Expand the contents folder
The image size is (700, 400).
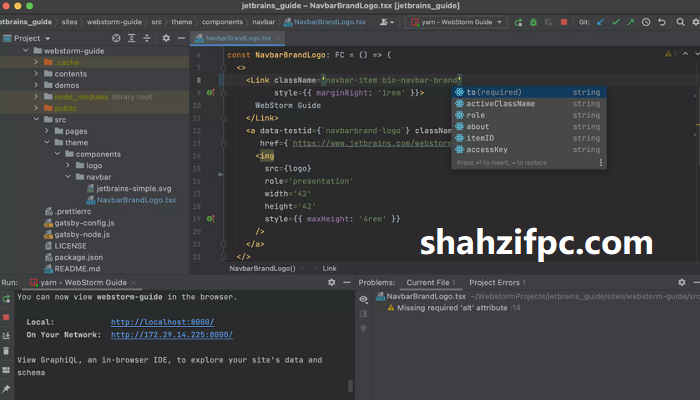[36, 73]
